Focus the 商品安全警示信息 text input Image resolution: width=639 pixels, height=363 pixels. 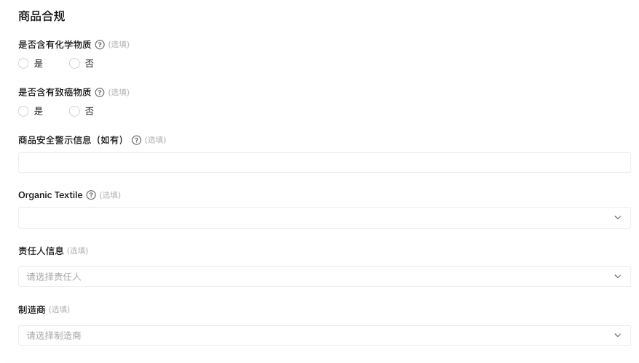tap(324, 163)
